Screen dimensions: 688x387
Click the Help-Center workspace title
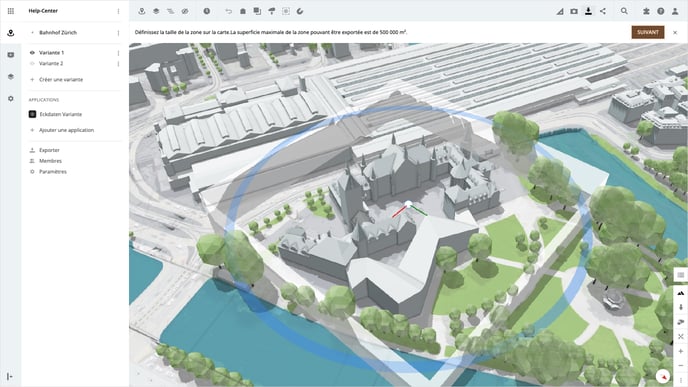43,11
